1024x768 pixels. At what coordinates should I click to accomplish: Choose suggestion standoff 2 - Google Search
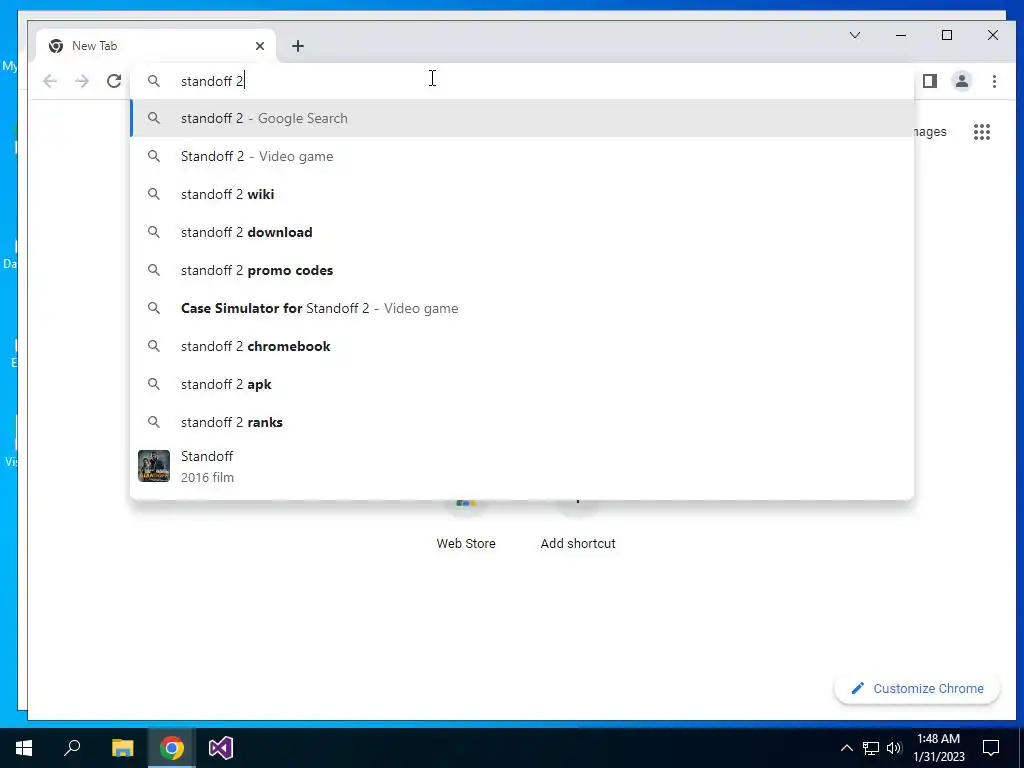[522, 118]
